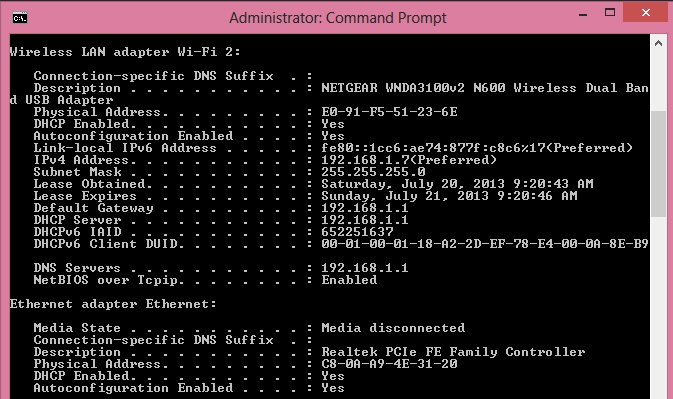Viewport: 673px width, 399px height.
Task: Click the Lease Obtained date value
Action: click(458, 184)
